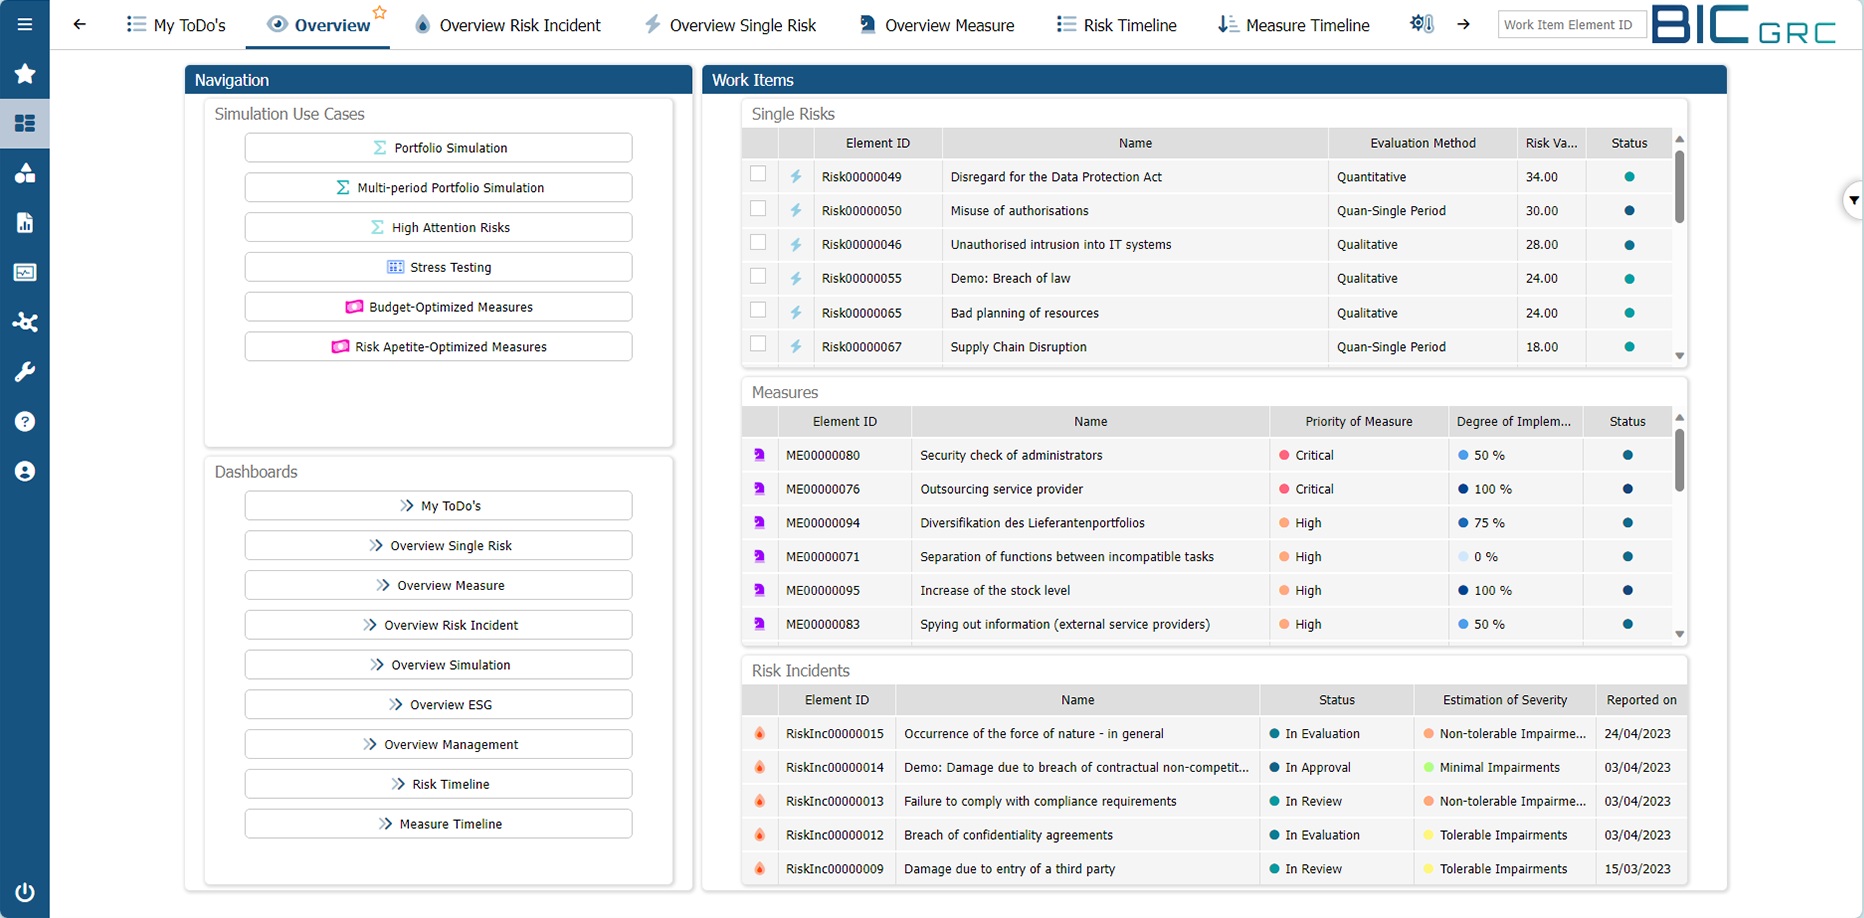Tick the checkbox for Supply Chain Disruption
The height and width of the screenshot is (918, 1864).
(758, 343)
